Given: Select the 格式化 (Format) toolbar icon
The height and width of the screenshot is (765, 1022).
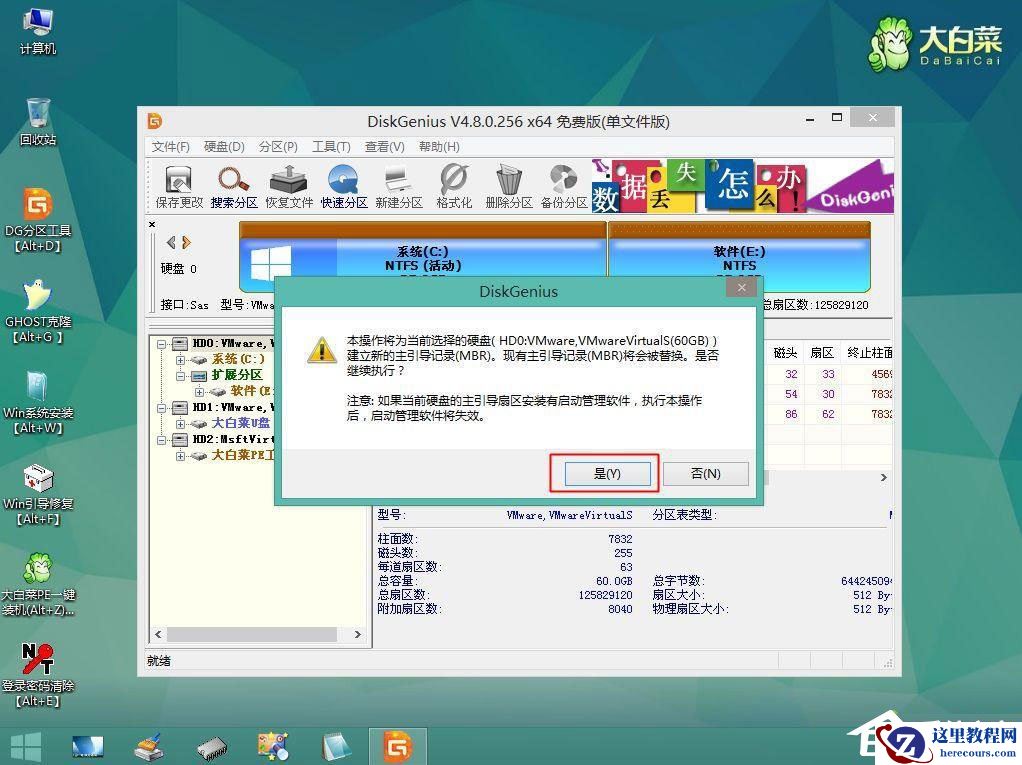Looking at the screenshot, I should [452, 183].
